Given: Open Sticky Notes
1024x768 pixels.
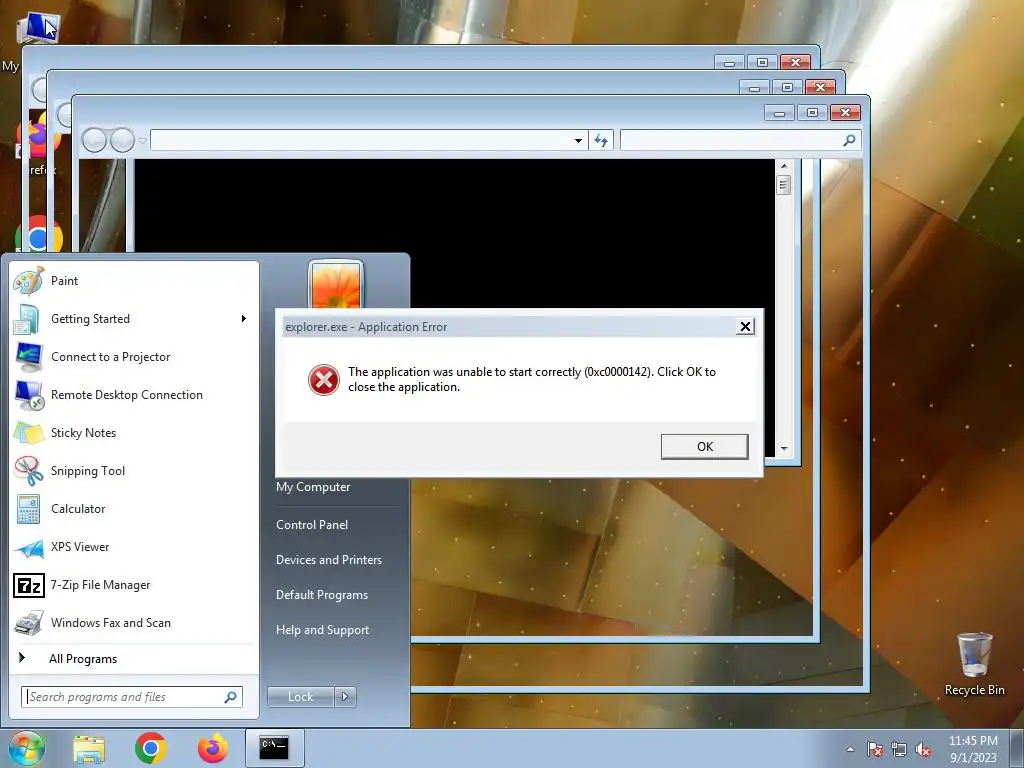Looking at the screenshot, I should coord(134,432).
